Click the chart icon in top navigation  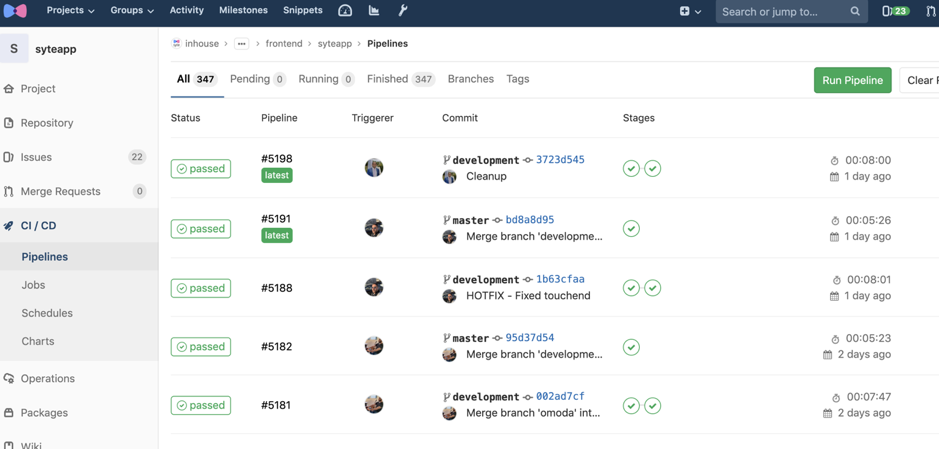(374, 11)
